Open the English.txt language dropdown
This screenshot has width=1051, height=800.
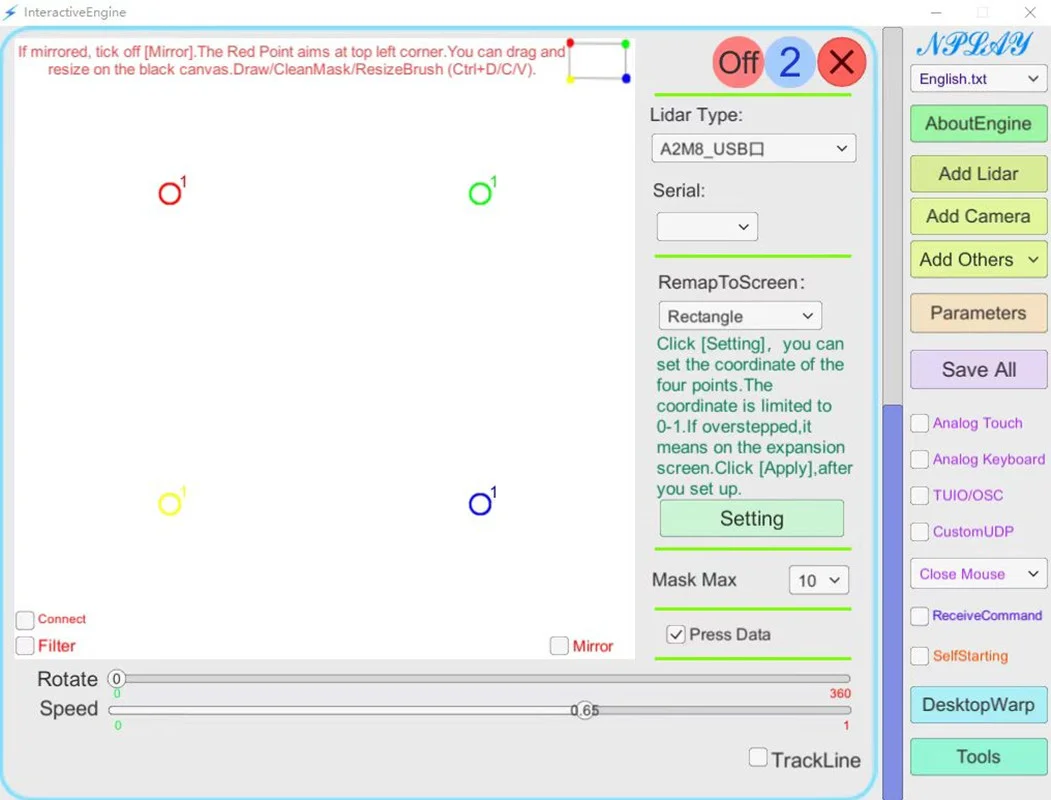[x=978, y=79]
